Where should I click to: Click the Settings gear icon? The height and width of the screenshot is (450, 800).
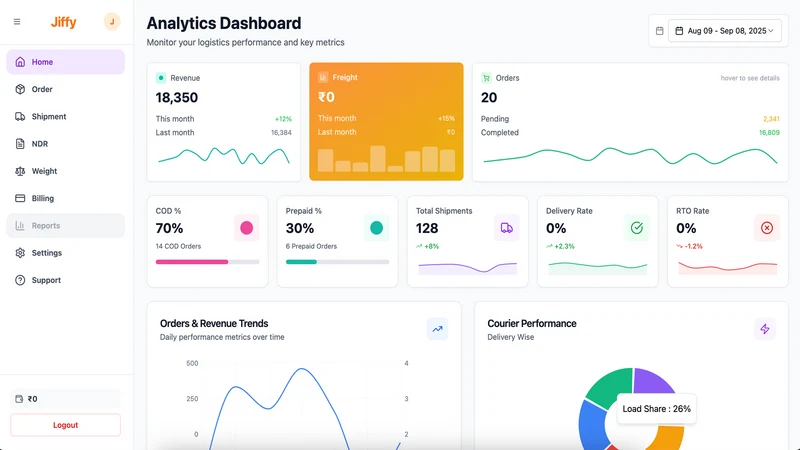[x=20, y=253]
